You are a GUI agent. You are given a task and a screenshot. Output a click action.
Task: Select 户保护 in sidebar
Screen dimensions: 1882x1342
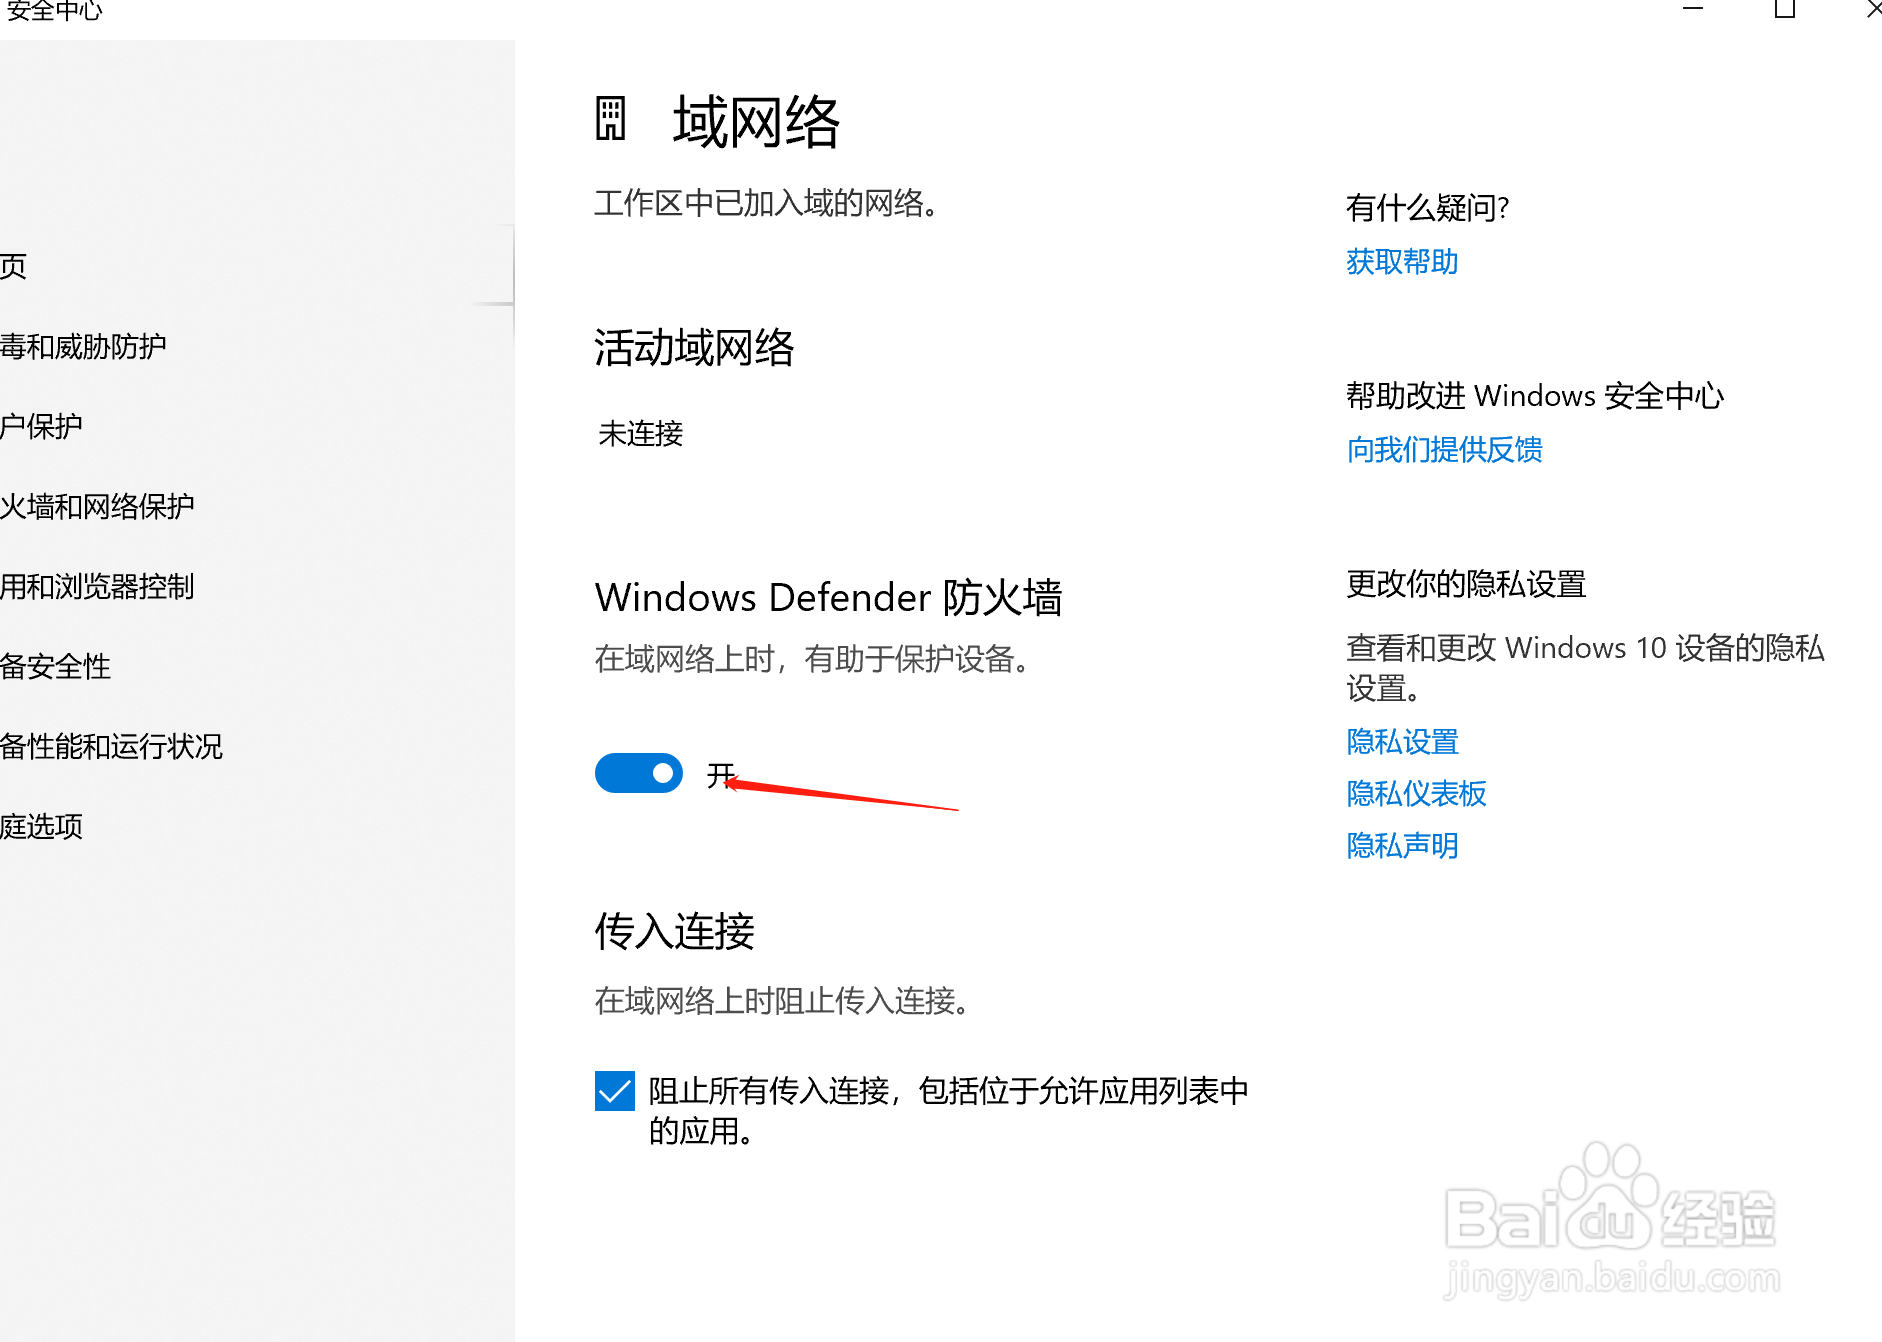tap(42, 427)
